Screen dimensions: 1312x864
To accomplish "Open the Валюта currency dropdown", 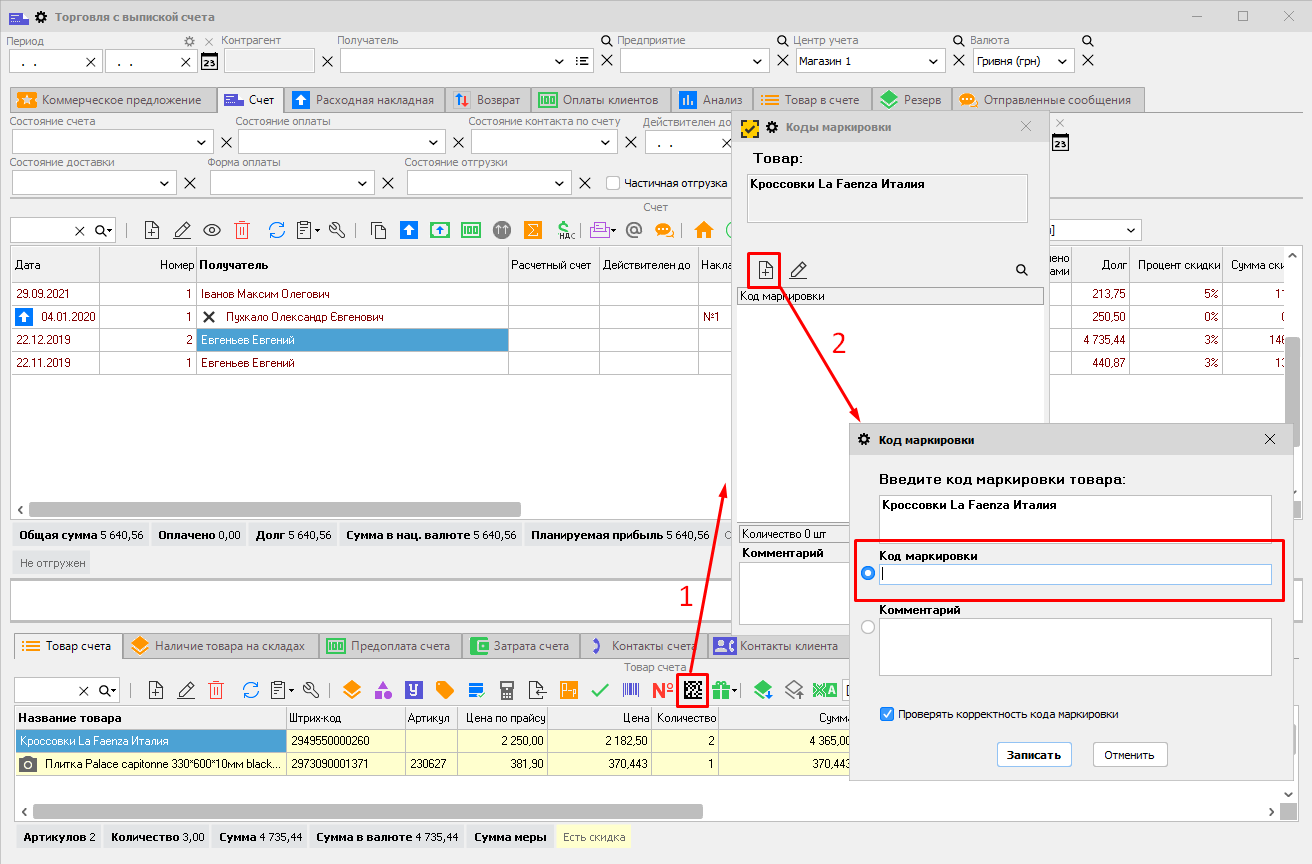I will pos(1062,61).
